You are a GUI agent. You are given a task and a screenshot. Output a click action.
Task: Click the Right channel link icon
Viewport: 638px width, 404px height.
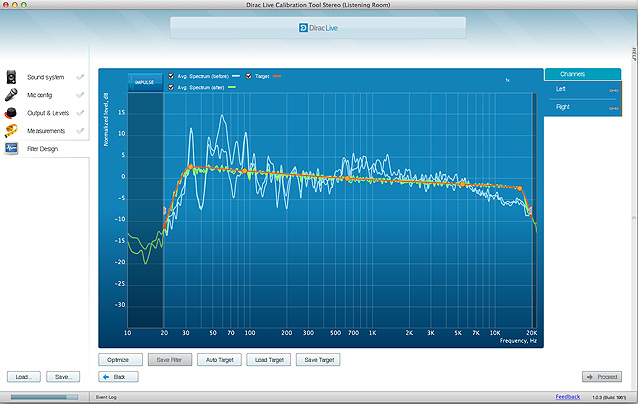(614, 108)
